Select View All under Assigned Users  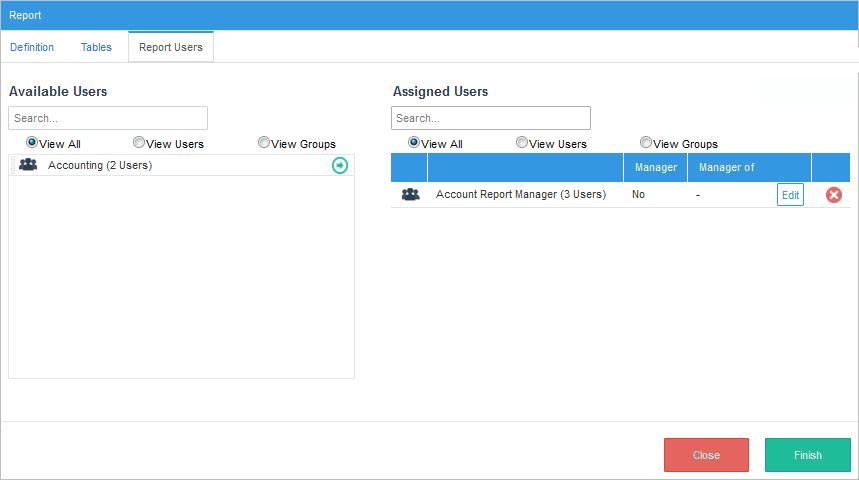pos(414,143)
